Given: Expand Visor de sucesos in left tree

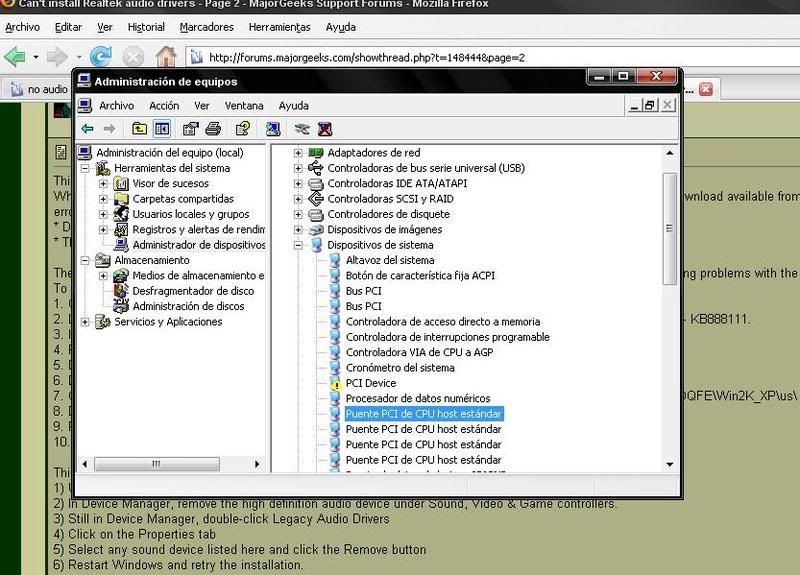Looking at the screenshot, I should [103, 184].
